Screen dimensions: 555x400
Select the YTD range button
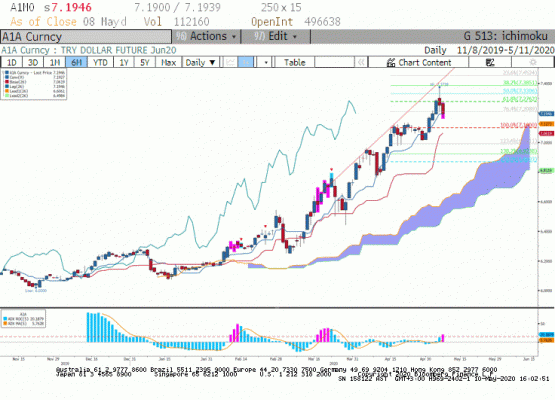[100, 63]
